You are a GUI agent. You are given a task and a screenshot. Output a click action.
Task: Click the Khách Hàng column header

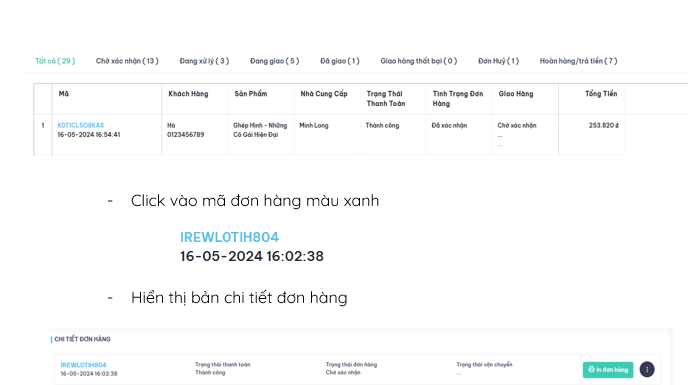188,94
